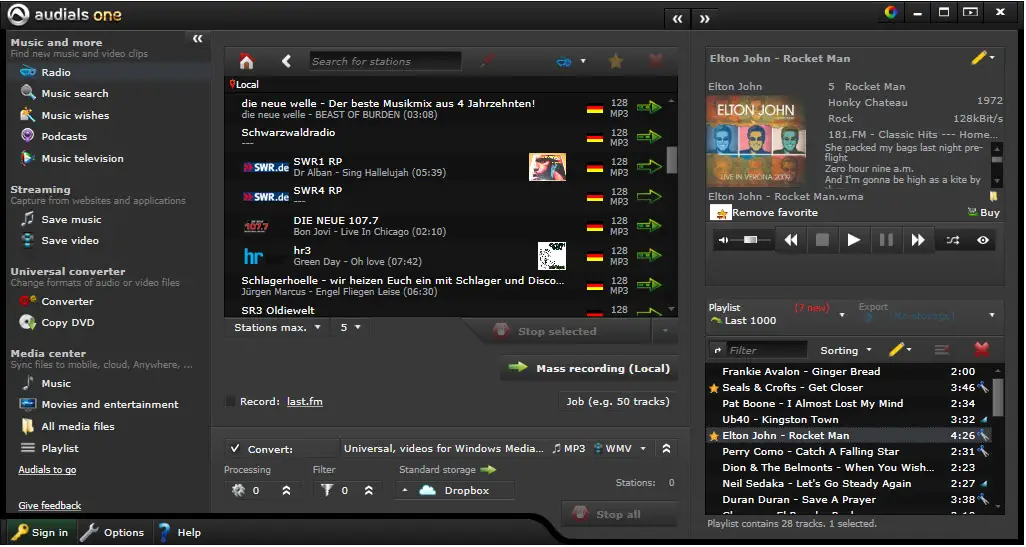
Task: Toggle the visualization eye button
Action: 983,240
